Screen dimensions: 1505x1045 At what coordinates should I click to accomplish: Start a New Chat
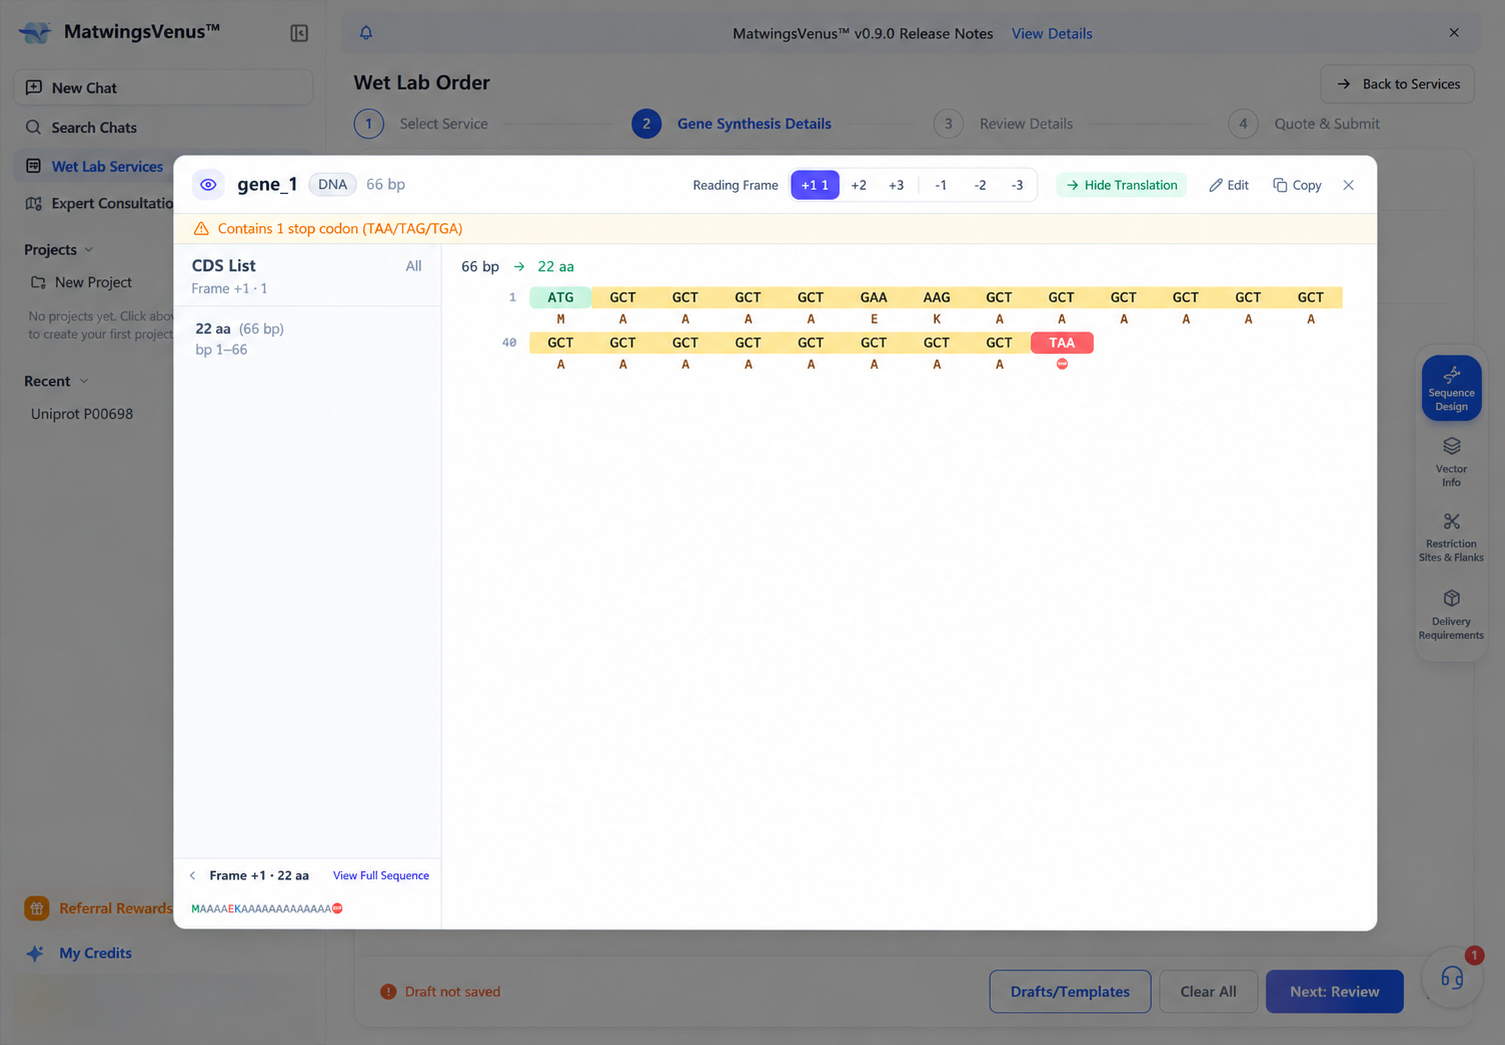click(163, 88)
